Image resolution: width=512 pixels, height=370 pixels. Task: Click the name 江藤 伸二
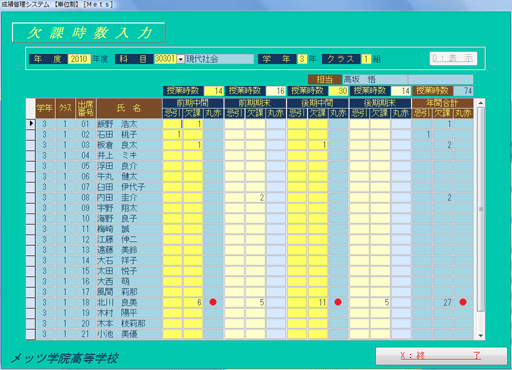tap(117, 239)
